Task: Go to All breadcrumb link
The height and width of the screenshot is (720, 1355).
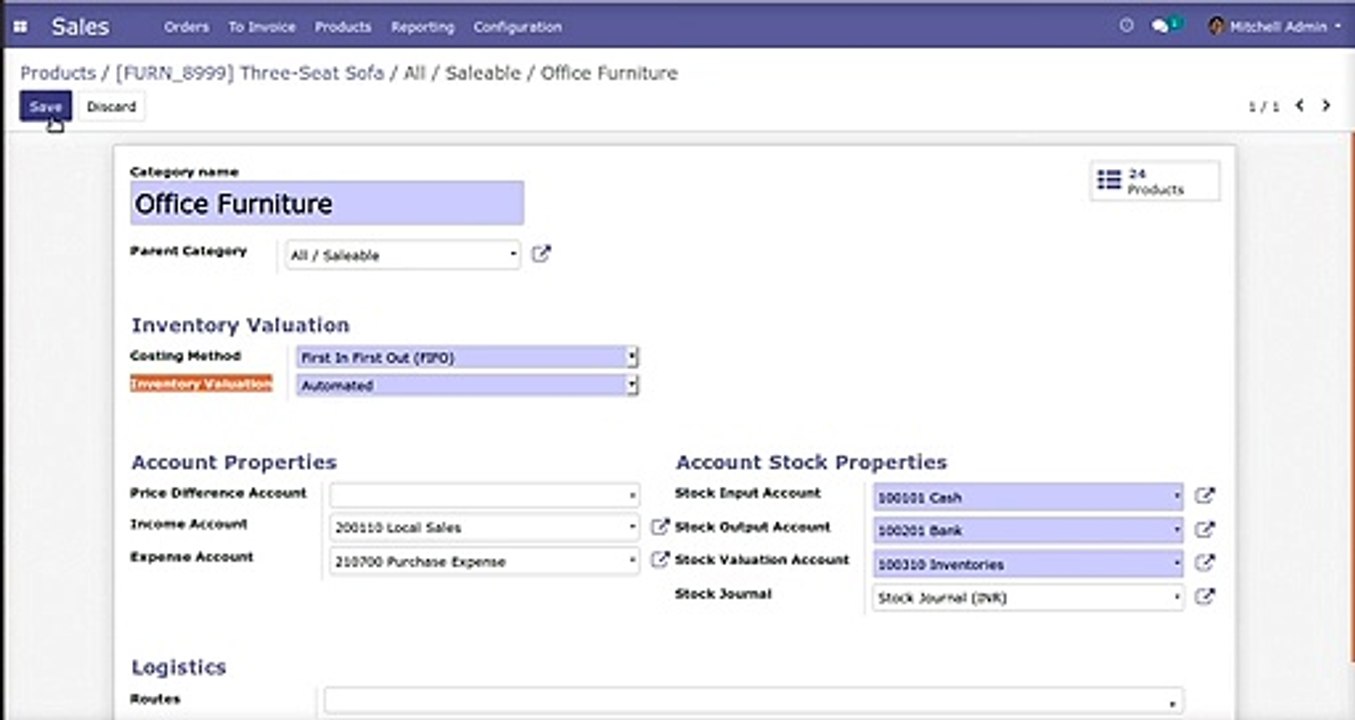Action: pyautogui.click(x=415, y=73)
